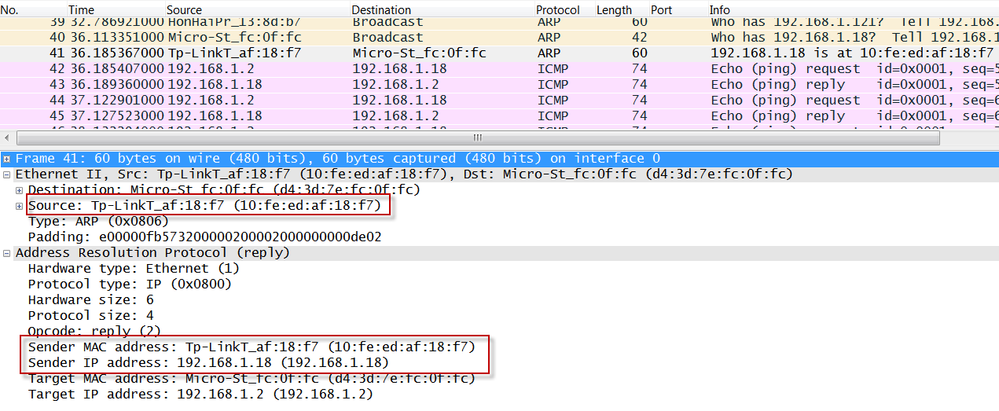Screen dimensions: 999x411
Task: Select Target IP address 192.168.1.2 line
Action: [201, 394]
